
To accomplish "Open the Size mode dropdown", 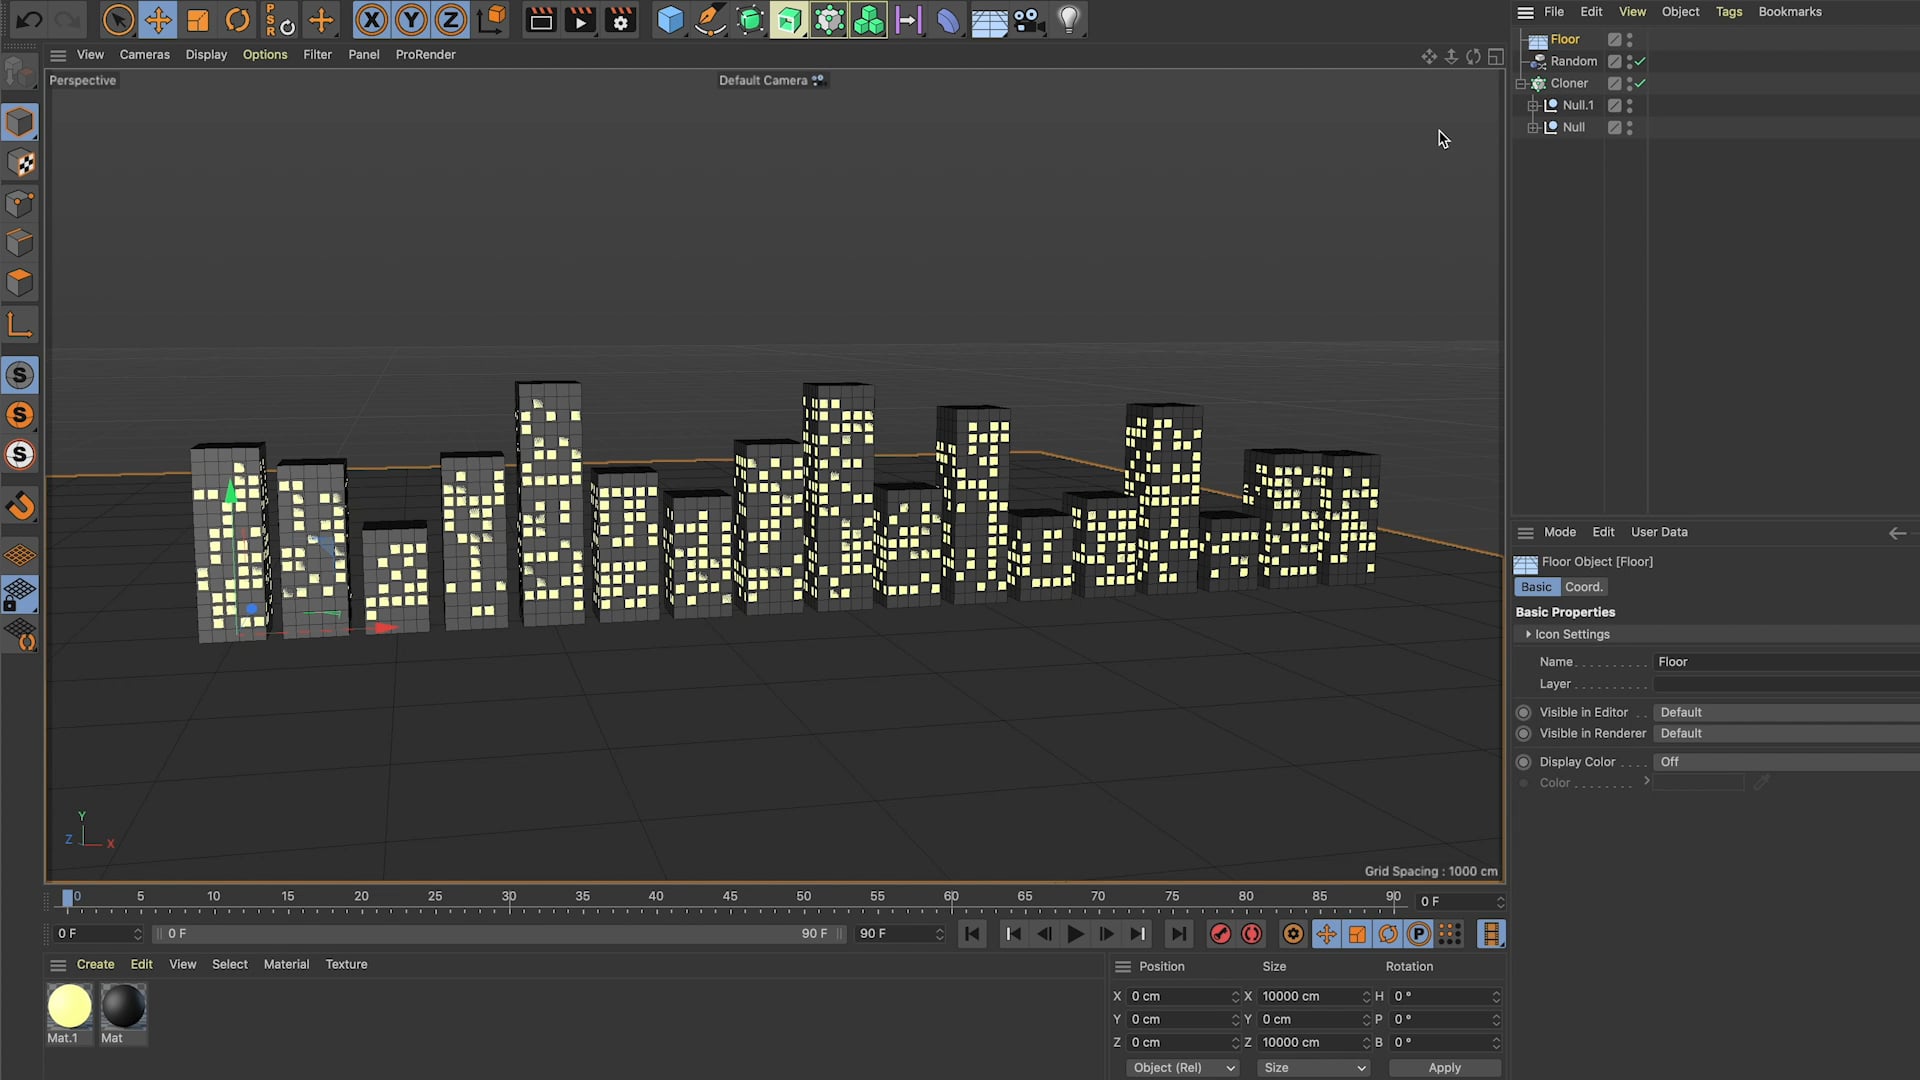I will [x=1313, y=1067].
